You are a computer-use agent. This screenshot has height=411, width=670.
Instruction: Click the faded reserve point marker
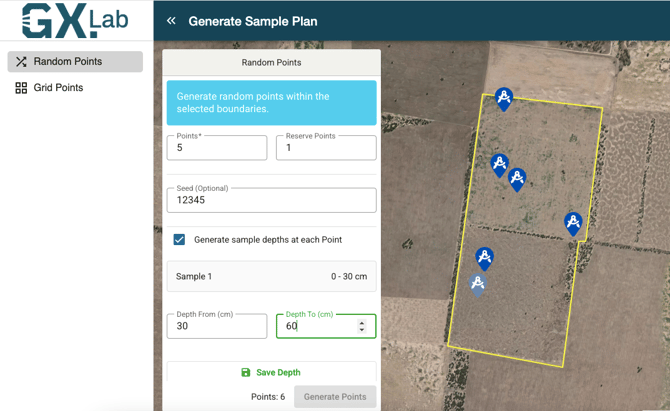click(x=478, y=285)
